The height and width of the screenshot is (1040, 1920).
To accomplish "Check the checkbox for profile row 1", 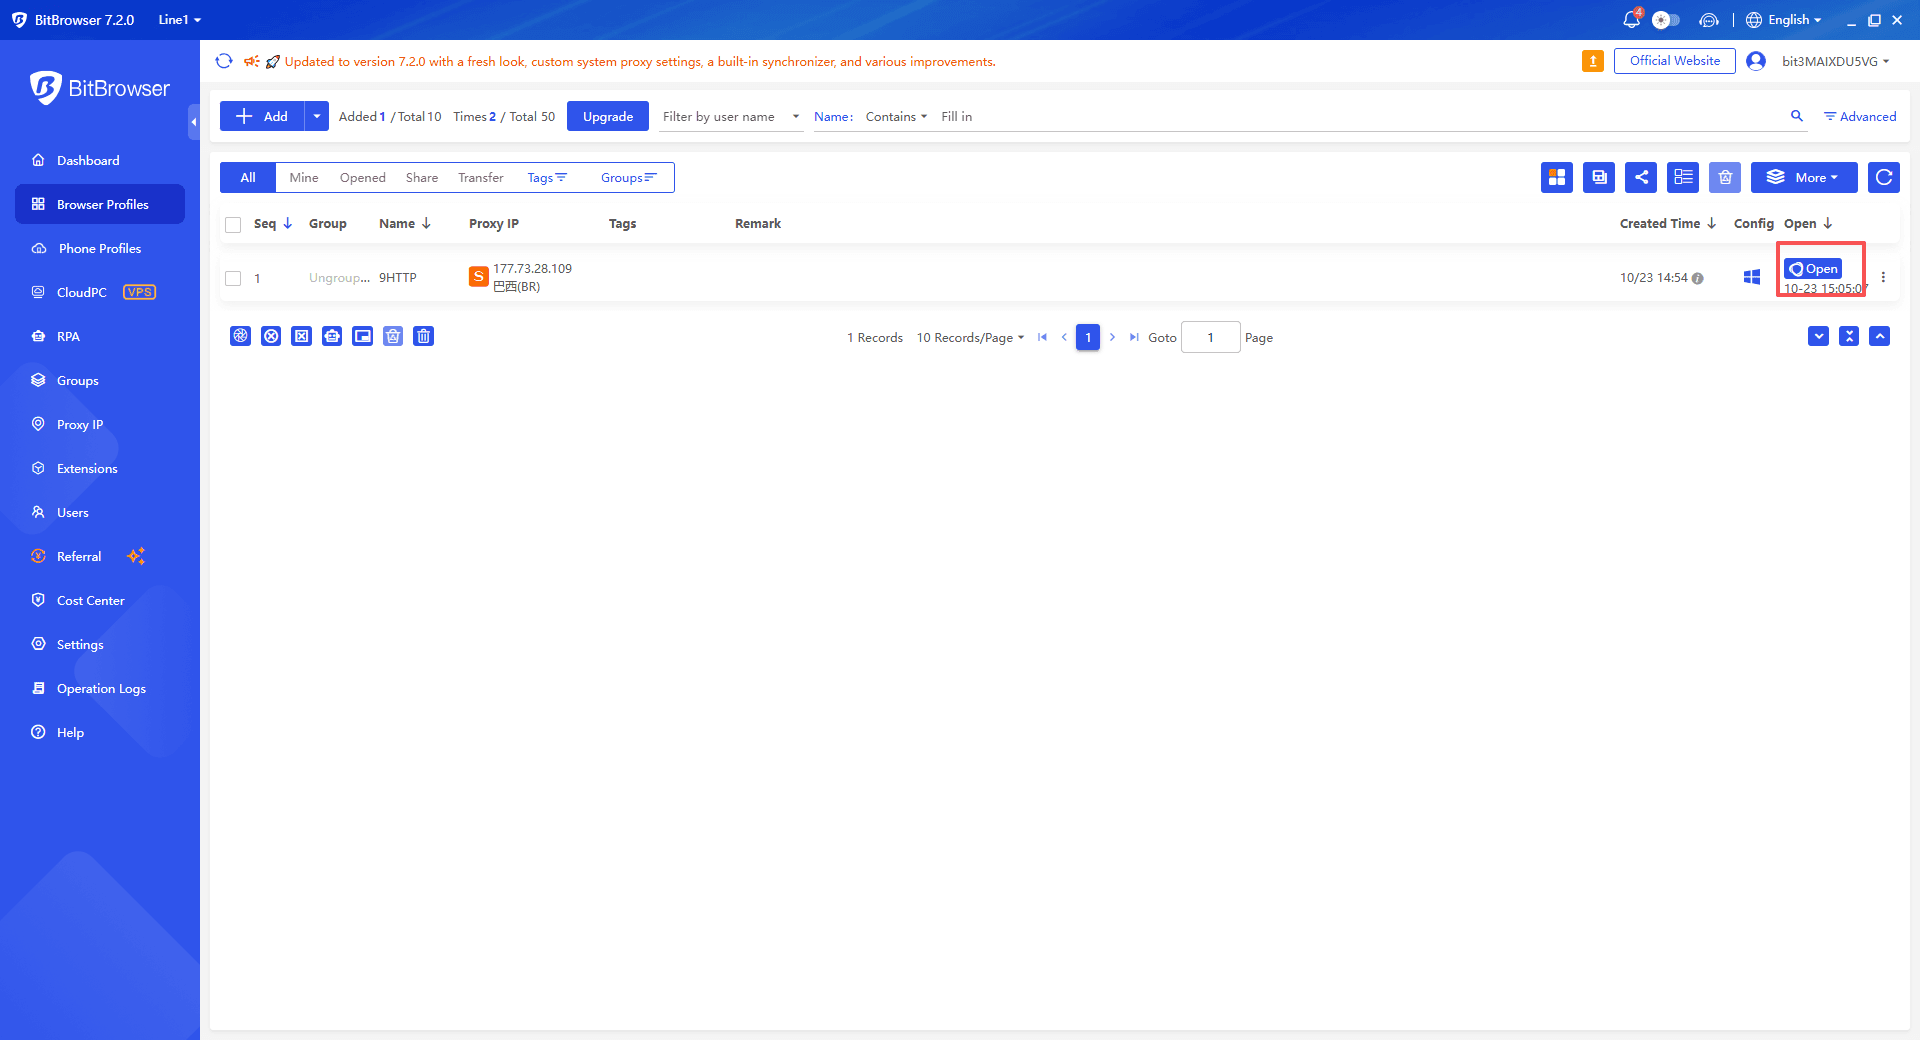I will point(233,278).
